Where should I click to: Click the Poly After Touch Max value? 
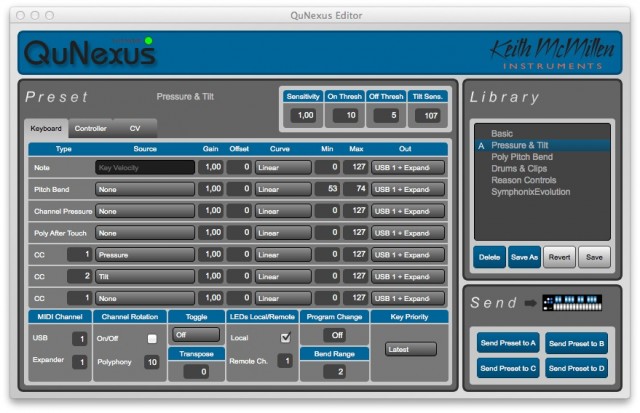356,233
